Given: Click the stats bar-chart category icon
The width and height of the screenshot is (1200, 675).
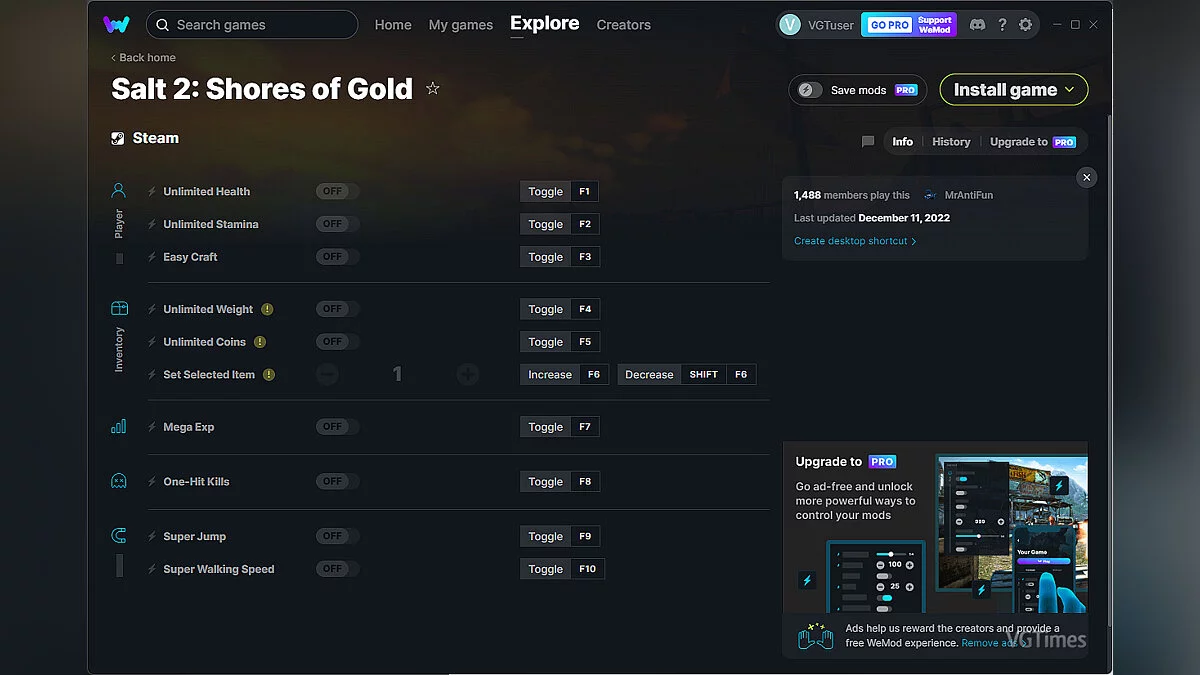Looking at the screenshot, I should [x=118, y=425].
